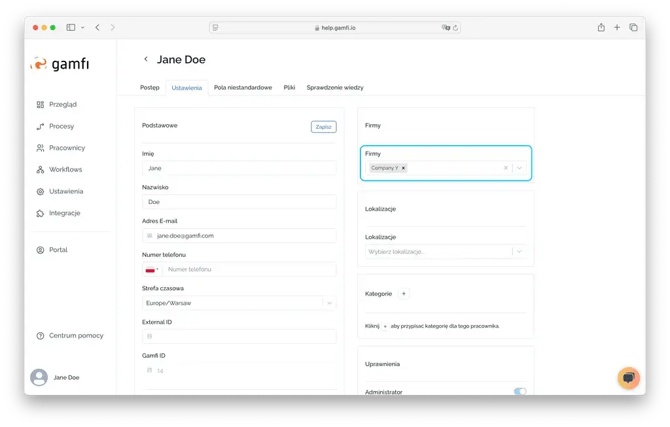670x427 pixels.
Task: Remove the Company Y tag
Action: point(403,168)
